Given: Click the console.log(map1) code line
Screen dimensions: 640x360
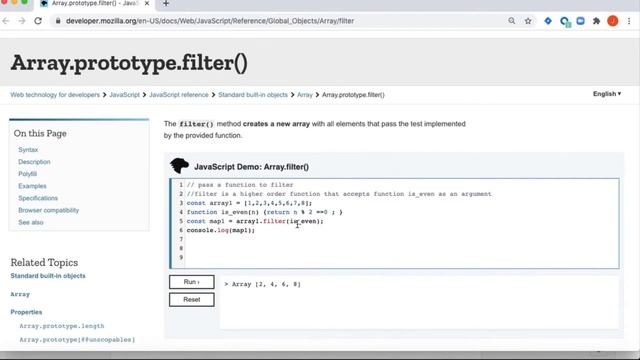Looking at the screenshot, I should [x=221, y=230].
